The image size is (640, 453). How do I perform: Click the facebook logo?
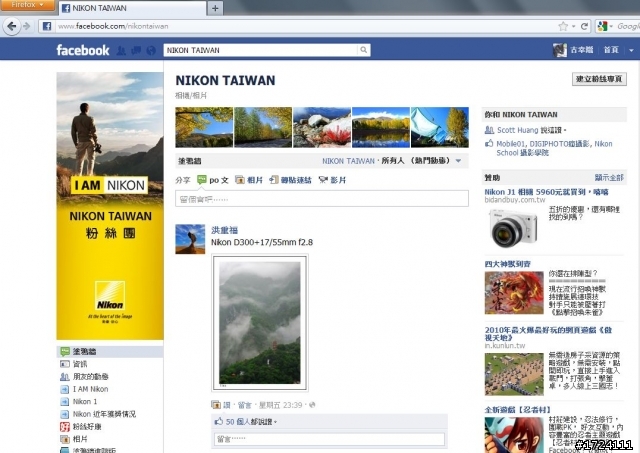(83, 50)
